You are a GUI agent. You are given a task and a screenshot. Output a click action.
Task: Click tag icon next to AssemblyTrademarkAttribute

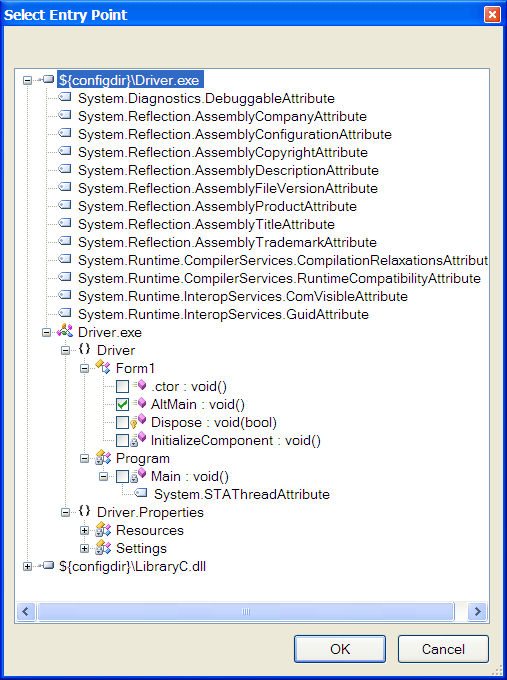pyautogui.click(x=65, y=242)
